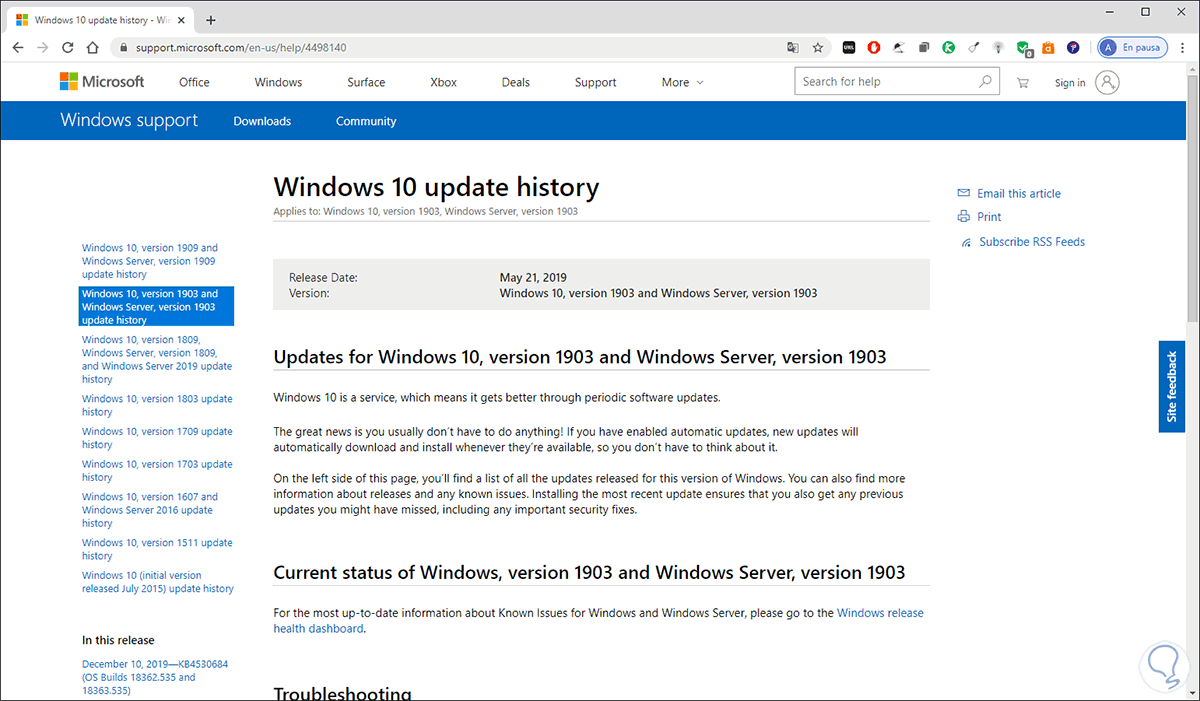
Task: Reload the page
Action: point(68,47)
